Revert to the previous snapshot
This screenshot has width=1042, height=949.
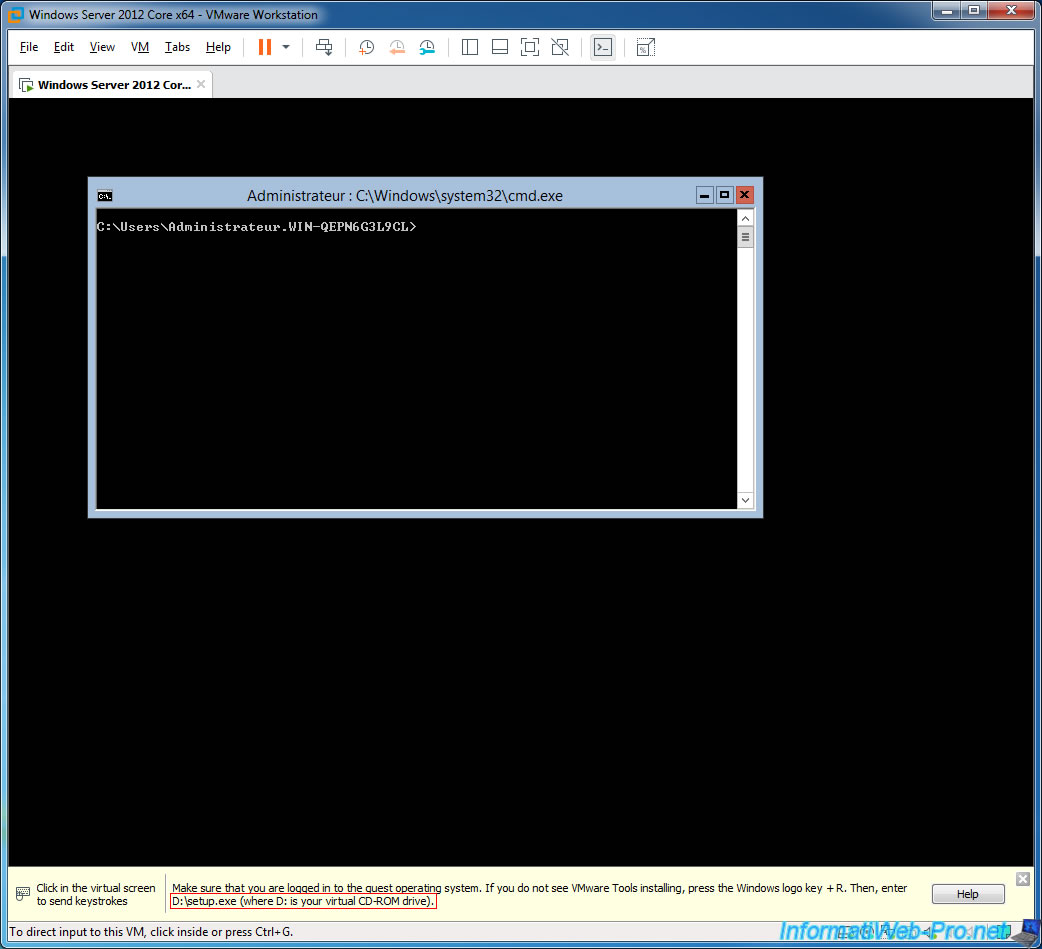coord(397,47)
